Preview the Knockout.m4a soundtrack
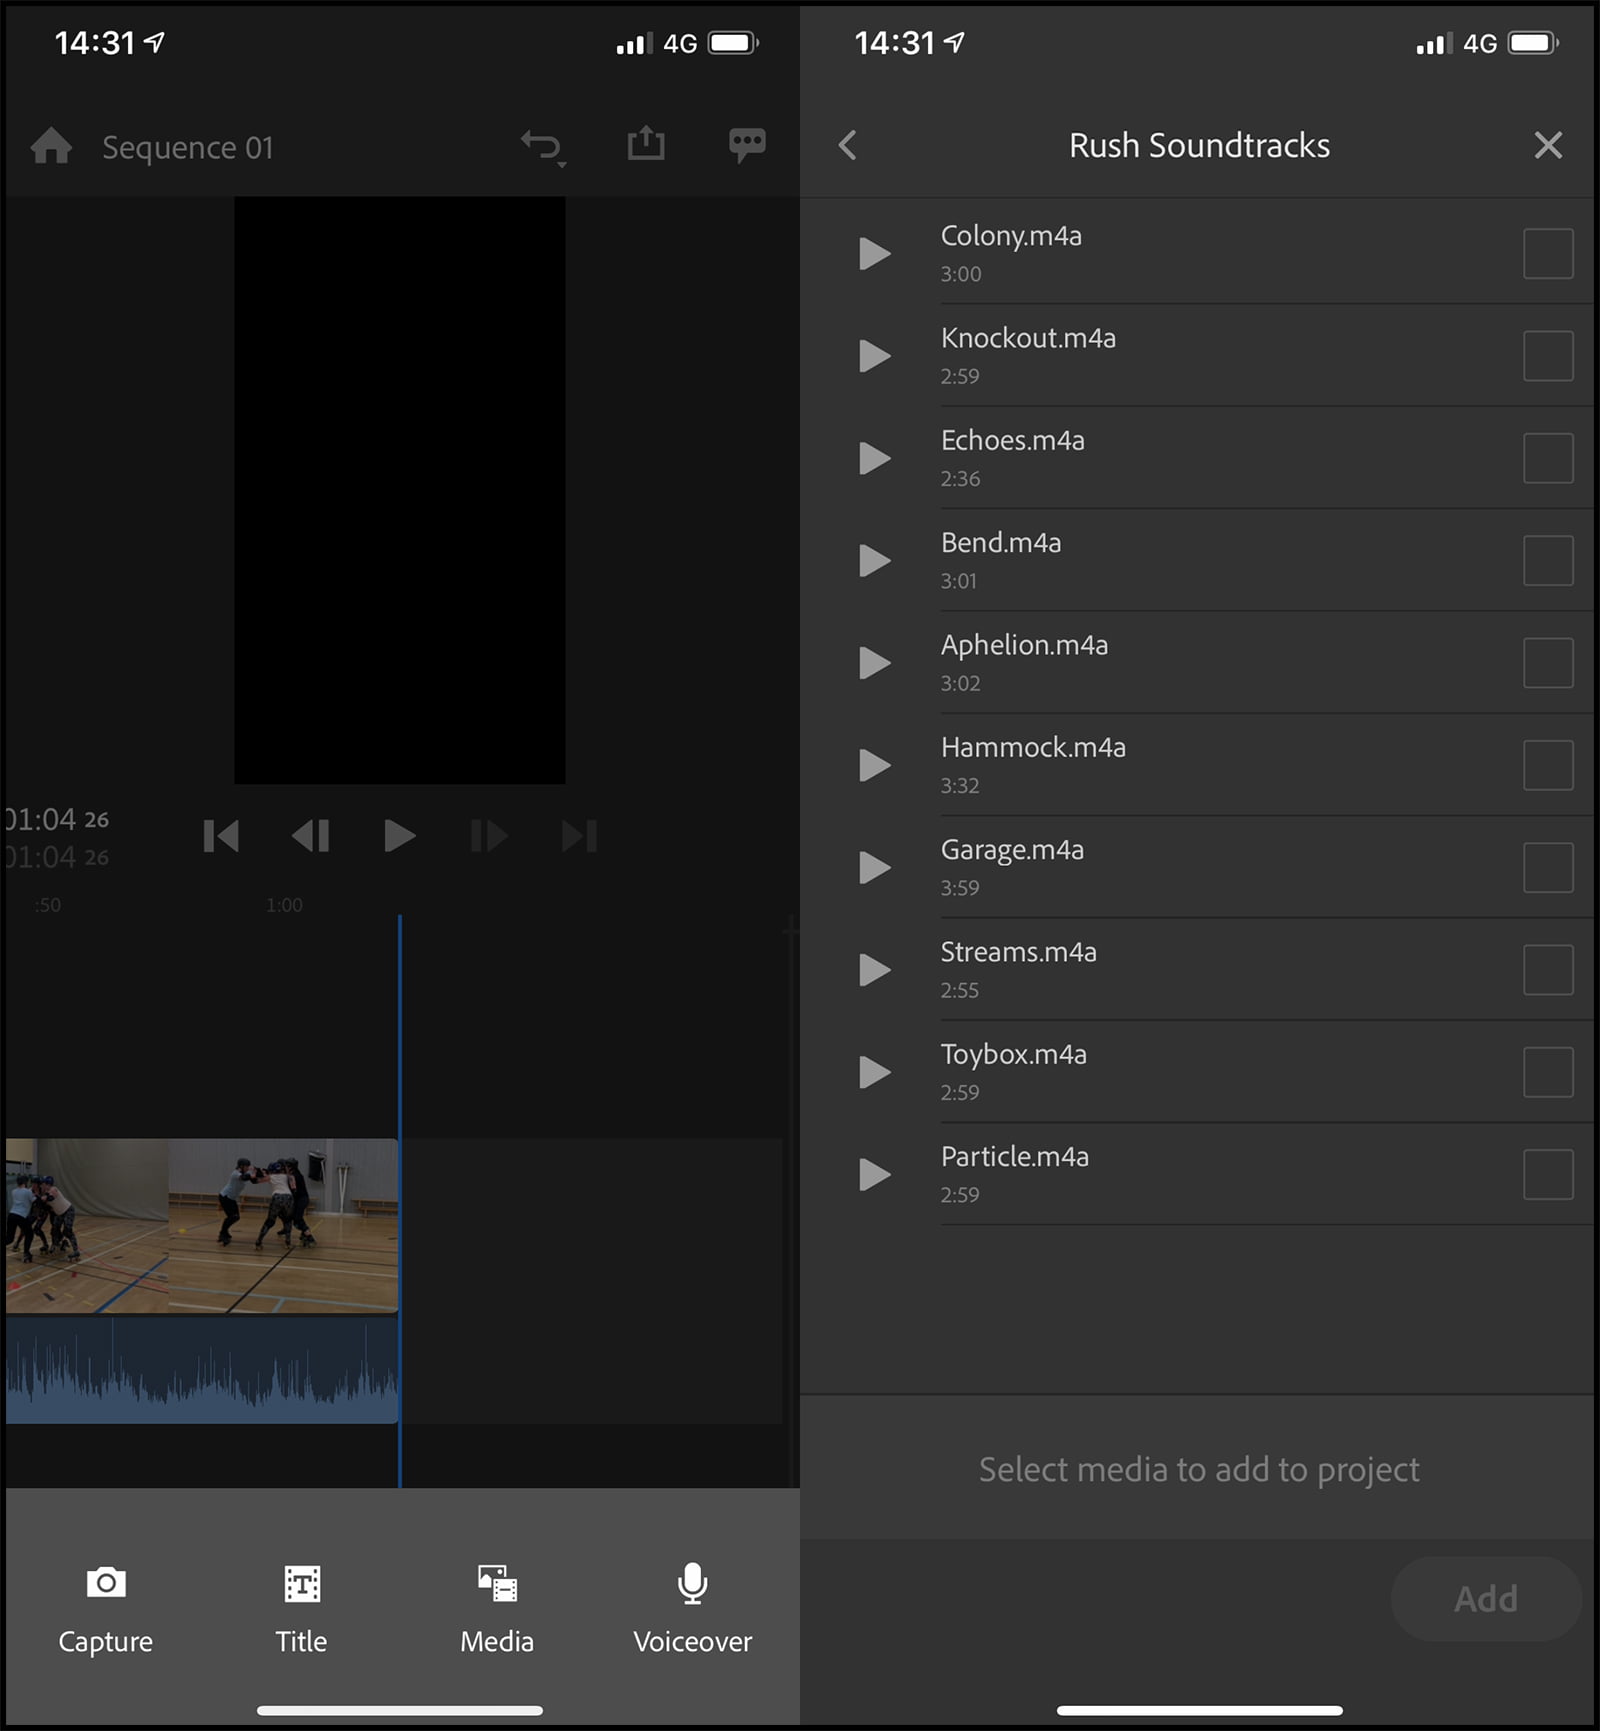This screenshot has height=1731, width=1600. pos(873,356)
